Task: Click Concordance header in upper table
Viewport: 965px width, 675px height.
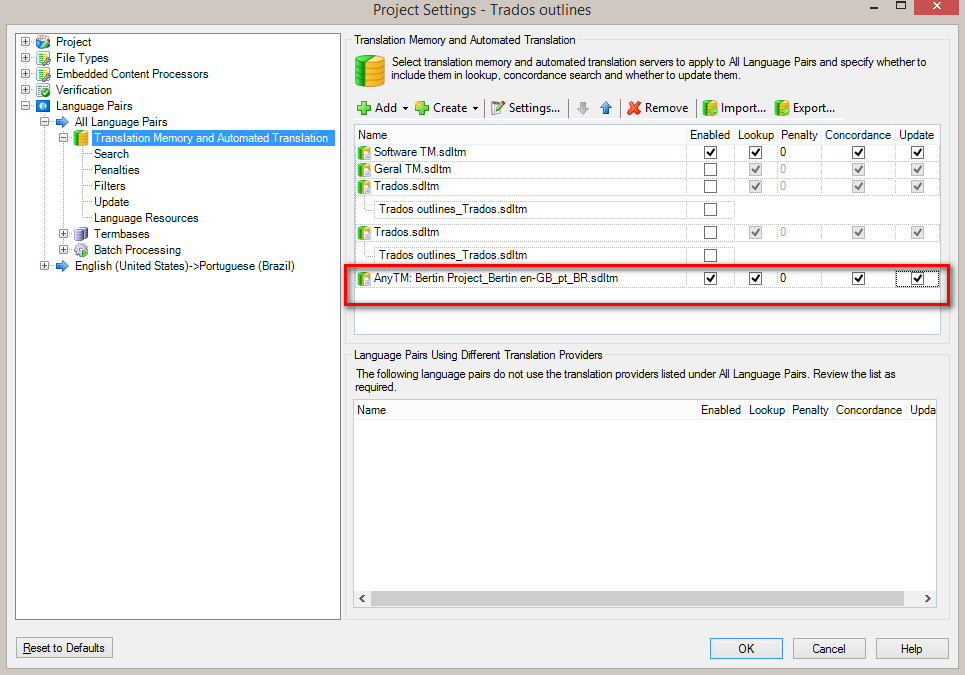Action: [x=858, y=135]
